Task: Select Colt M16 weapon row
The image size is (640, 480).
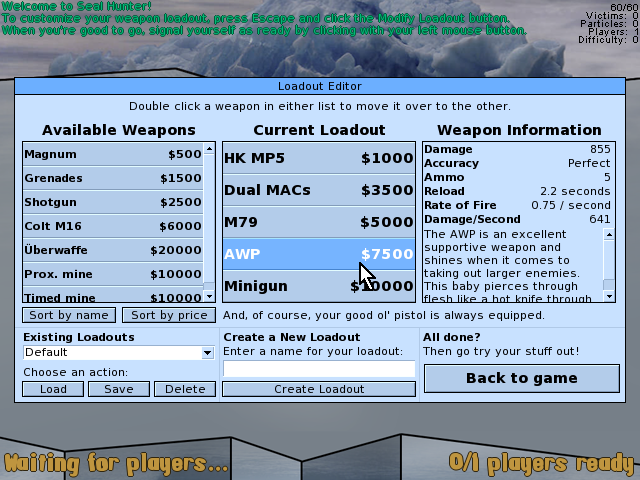Action: (x=113, y=226)
